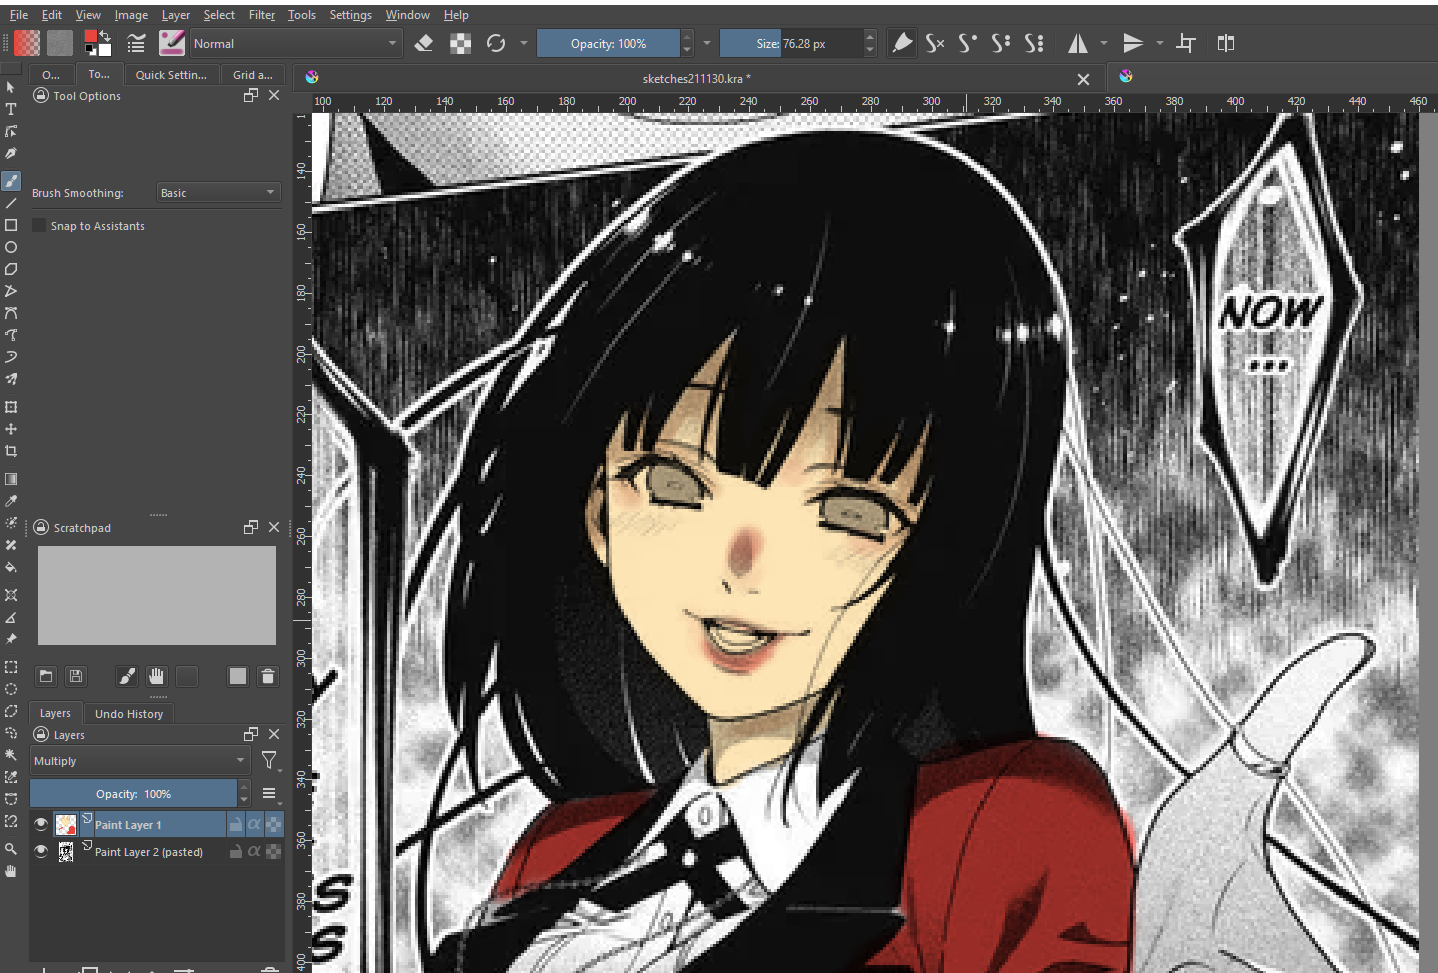
Task: Close the Scratchpad docker
Action: [274, 527]
